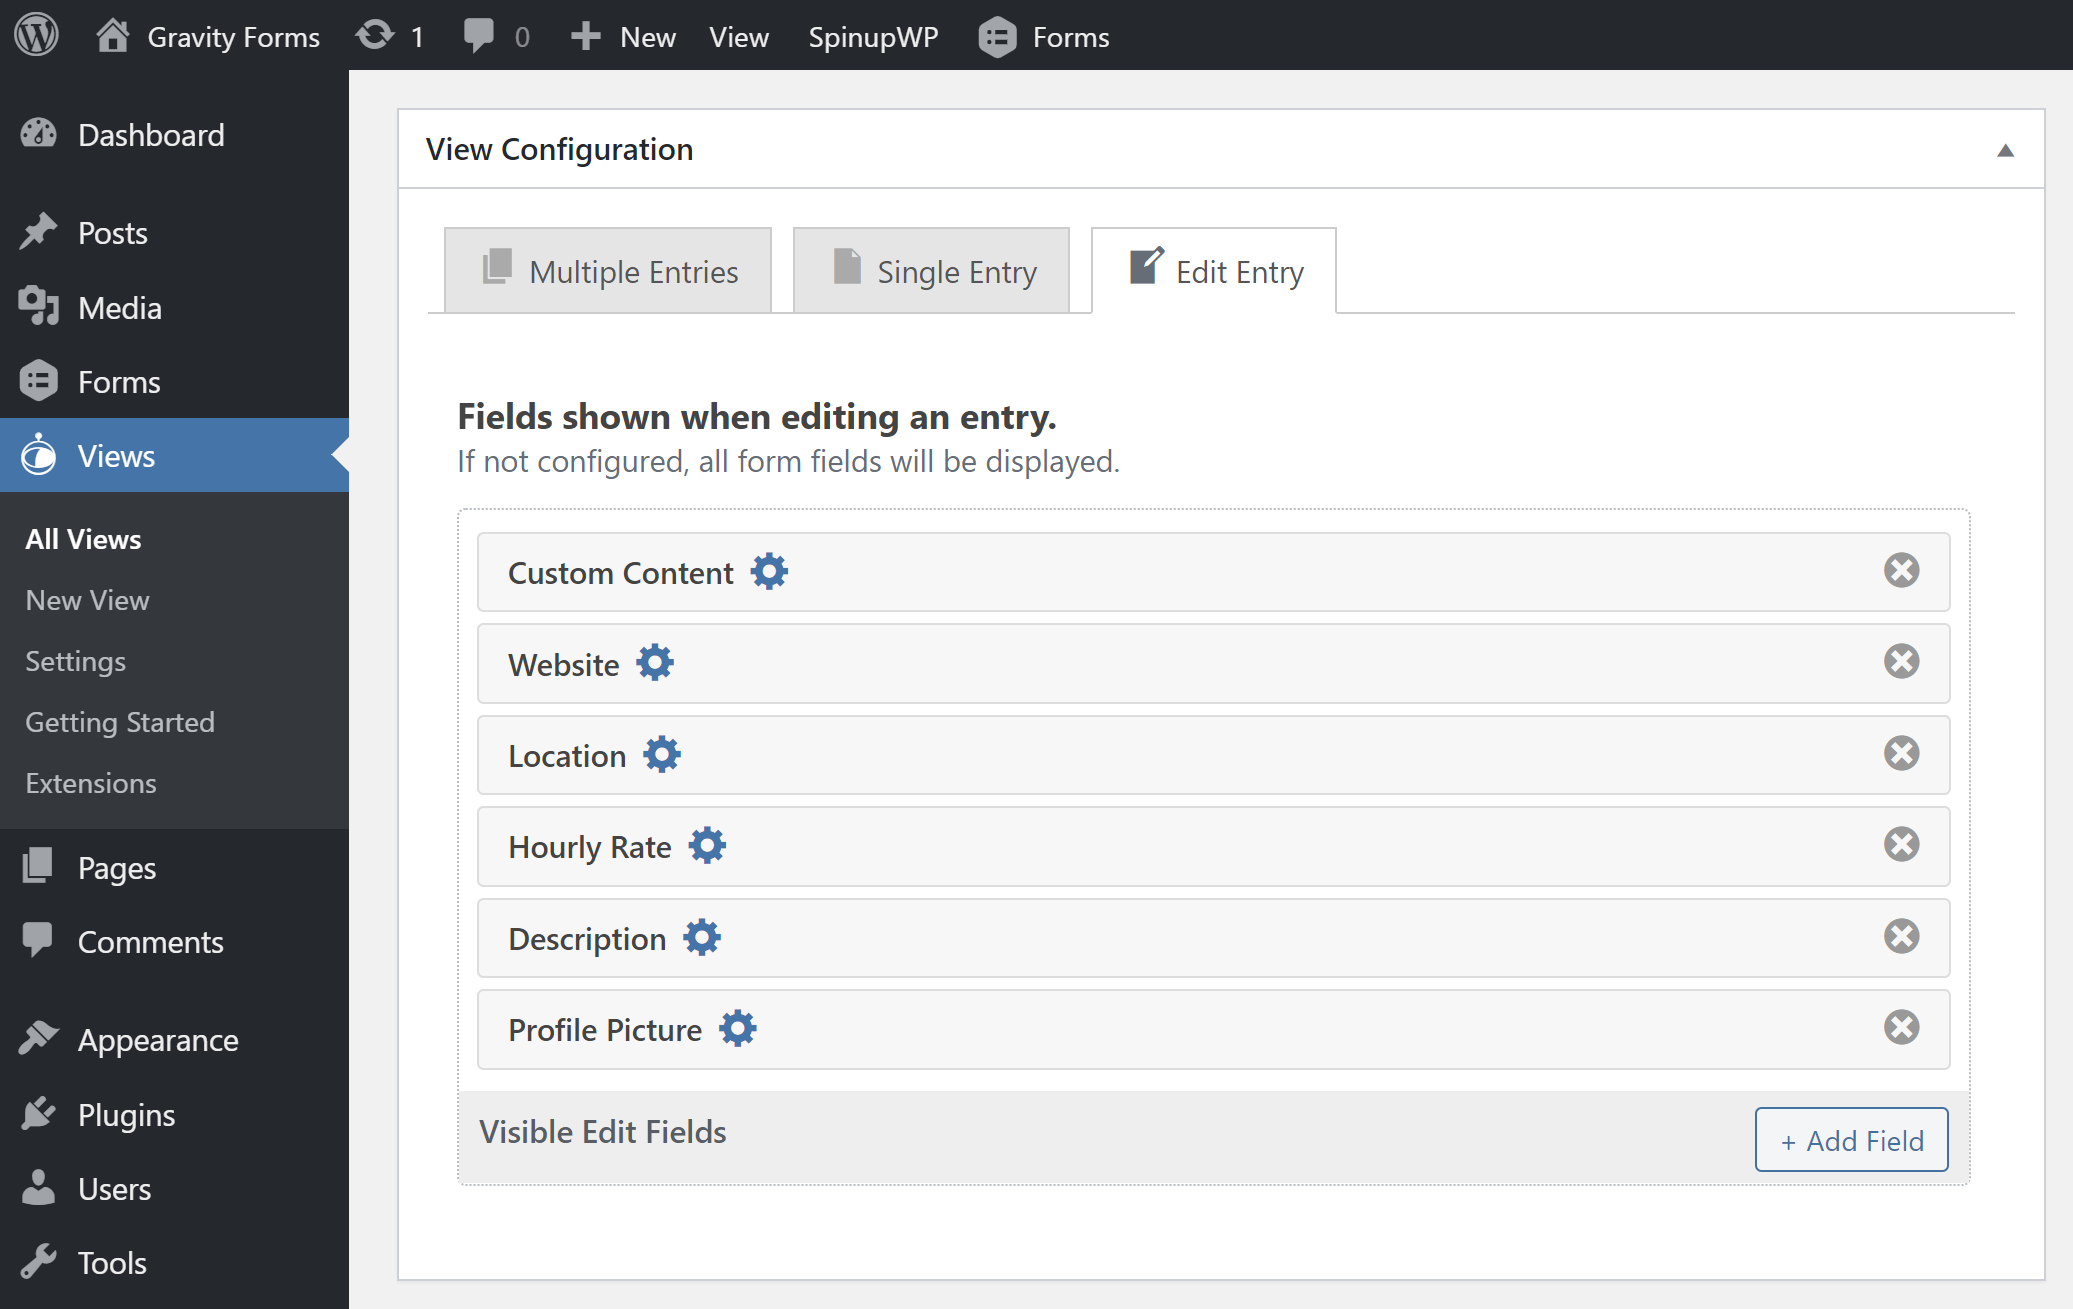The image size is (2073, 1309).
Task: Expand the View Configuration panel
Action: 2005,151
